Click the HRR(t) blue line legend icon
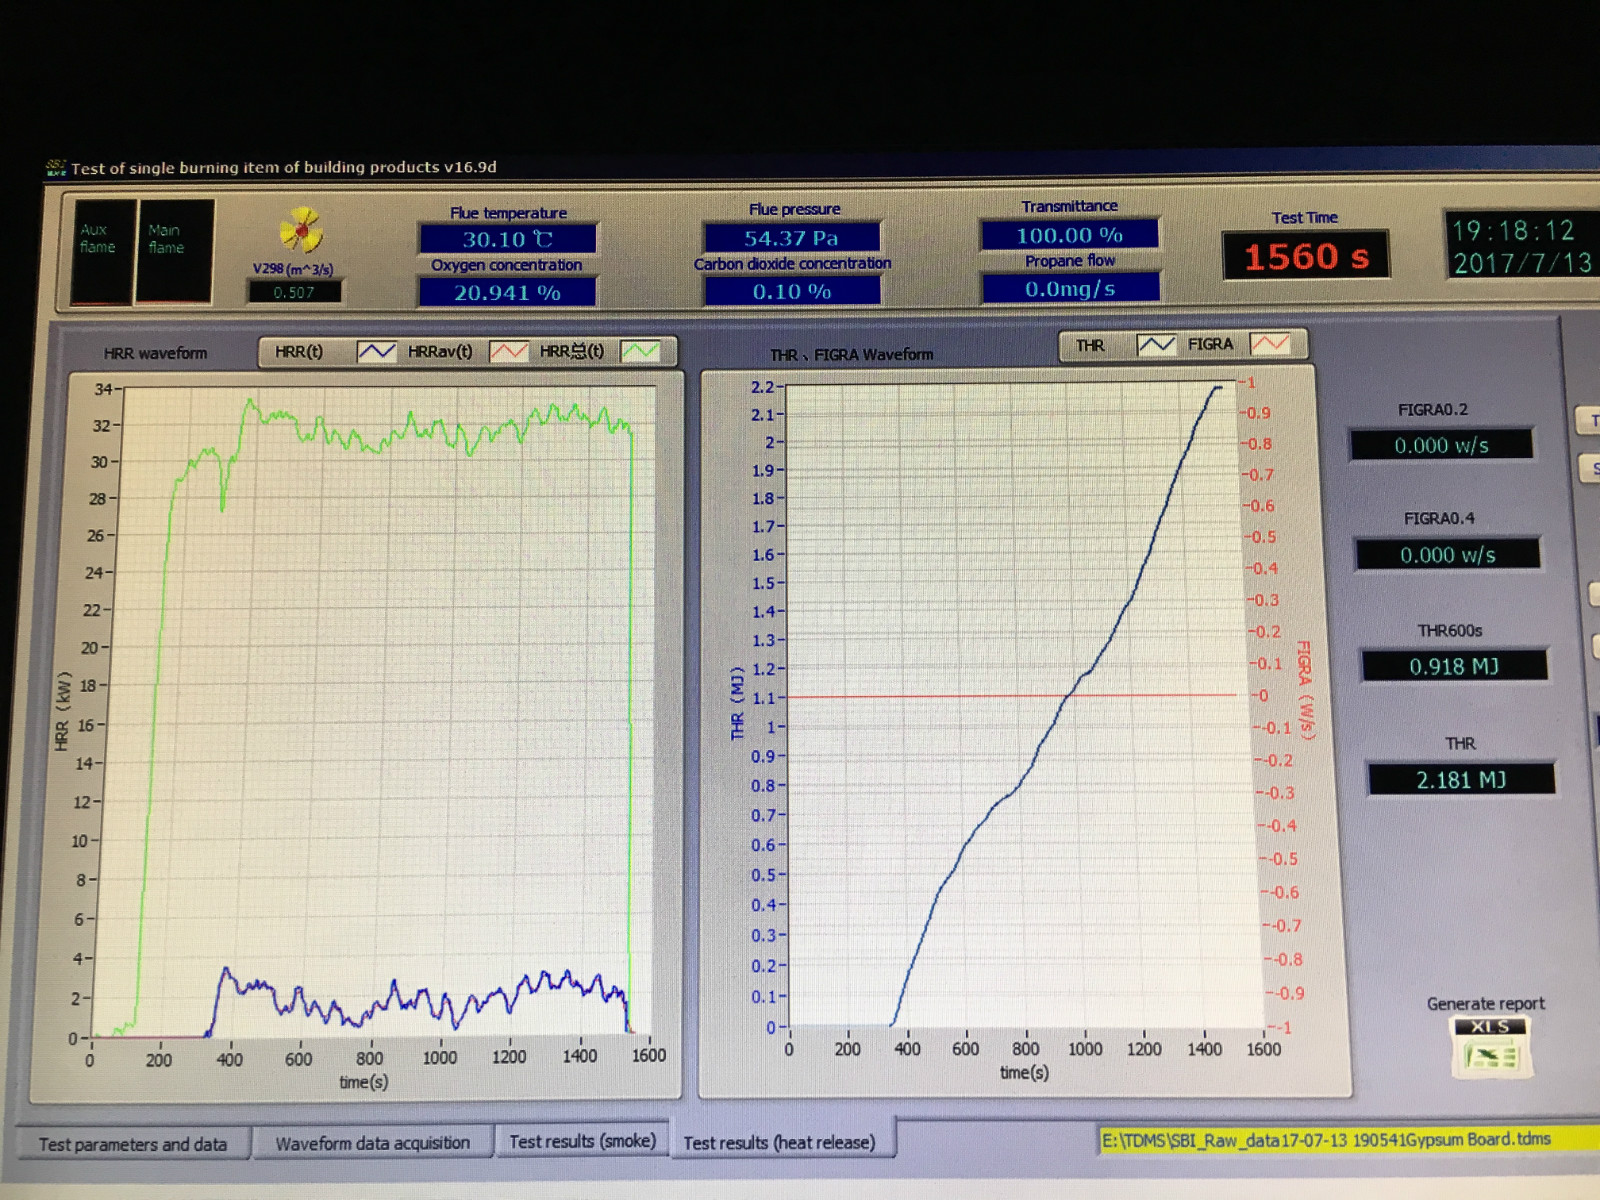This screenshot has height=1200, width=1600. click(x=376, y=352)
